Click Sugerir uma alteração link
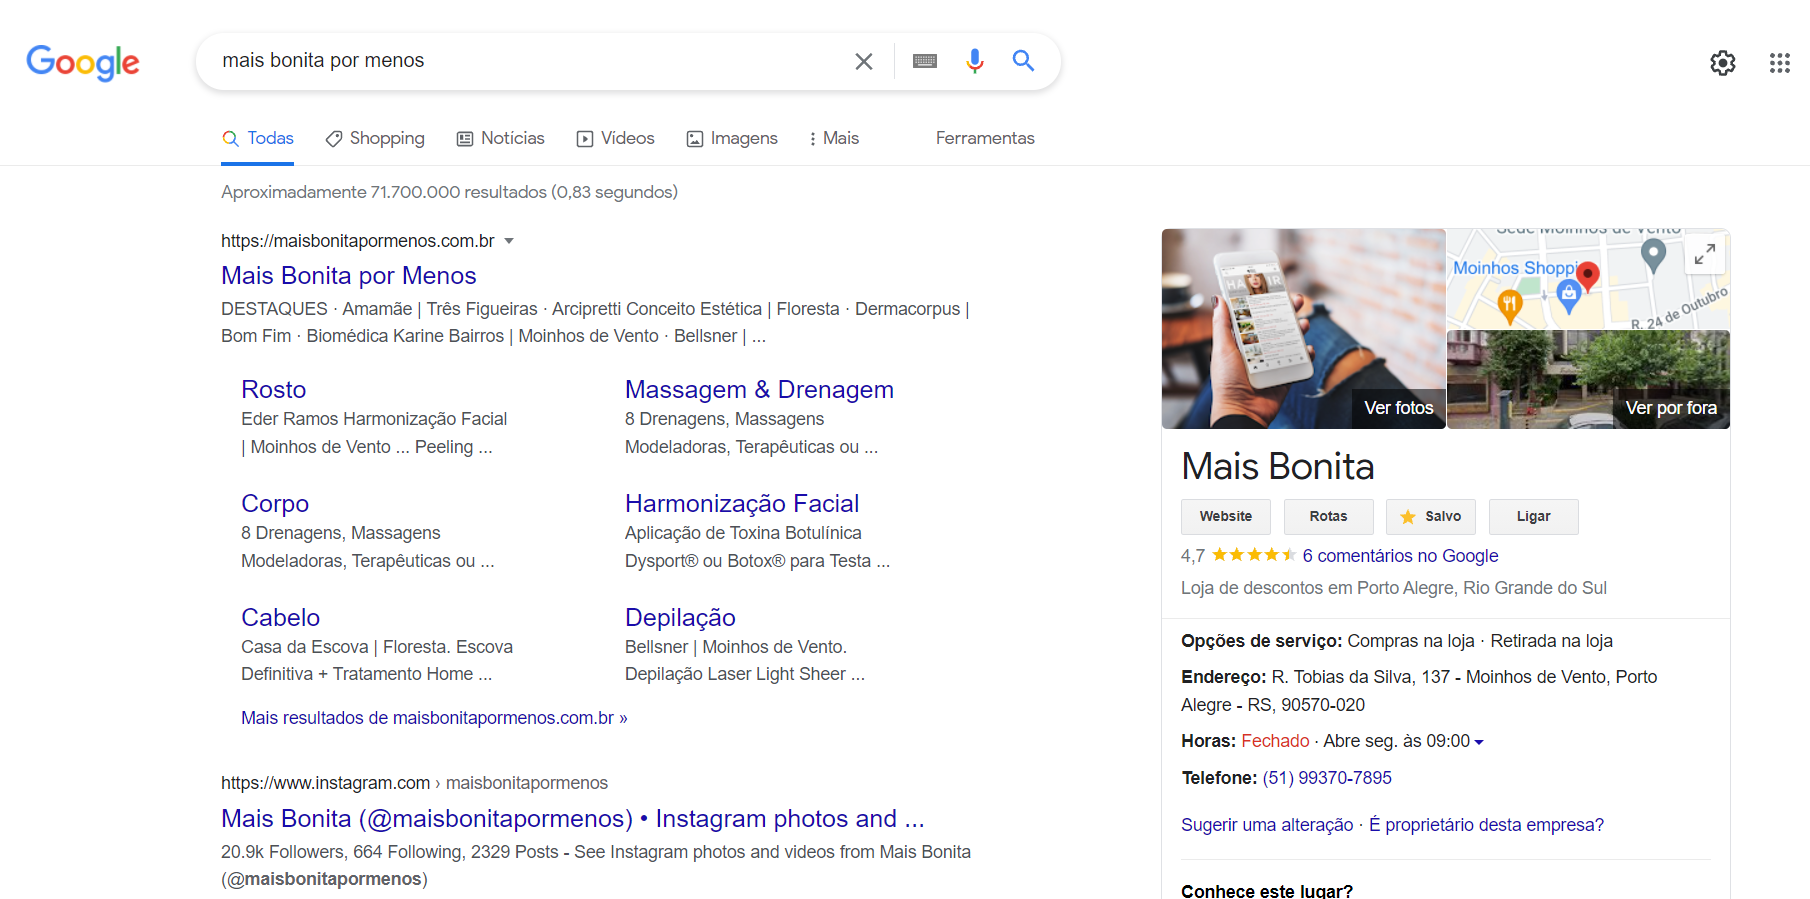 [1267, 825]
